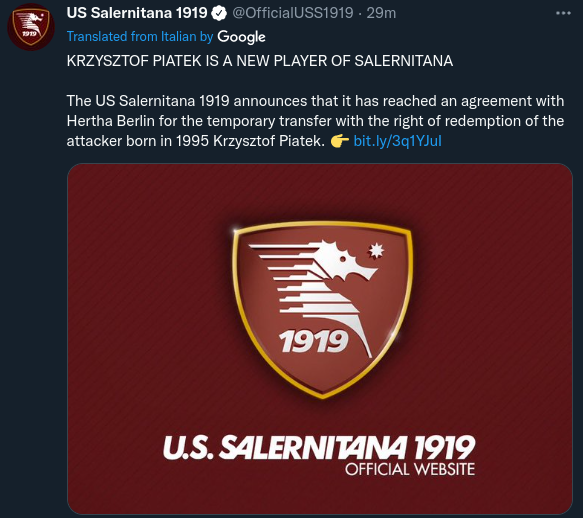Open the bit.ly/3q1YJul shortened link
Screen dimensions: 583x518
point(397,141)
